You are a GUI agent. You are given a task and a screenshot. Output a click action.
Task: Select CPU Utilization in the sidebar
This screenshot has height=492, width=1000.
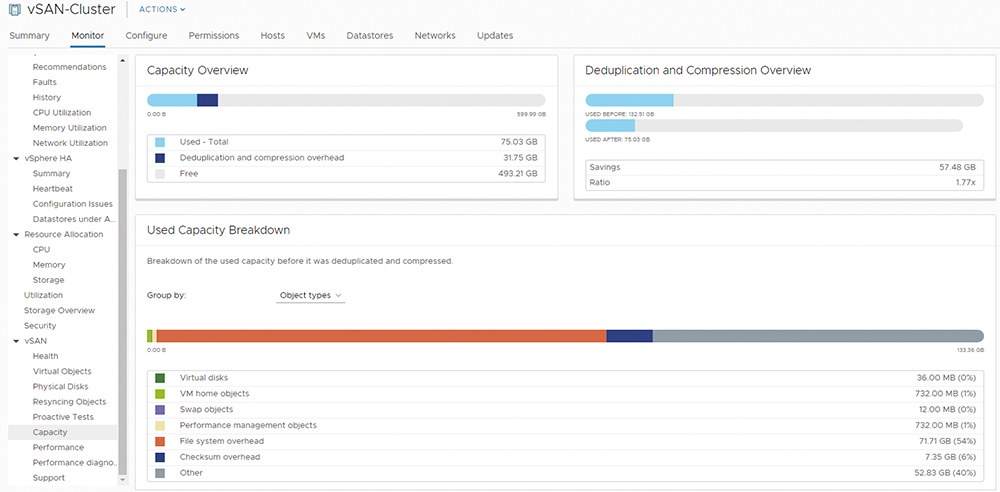62,113
